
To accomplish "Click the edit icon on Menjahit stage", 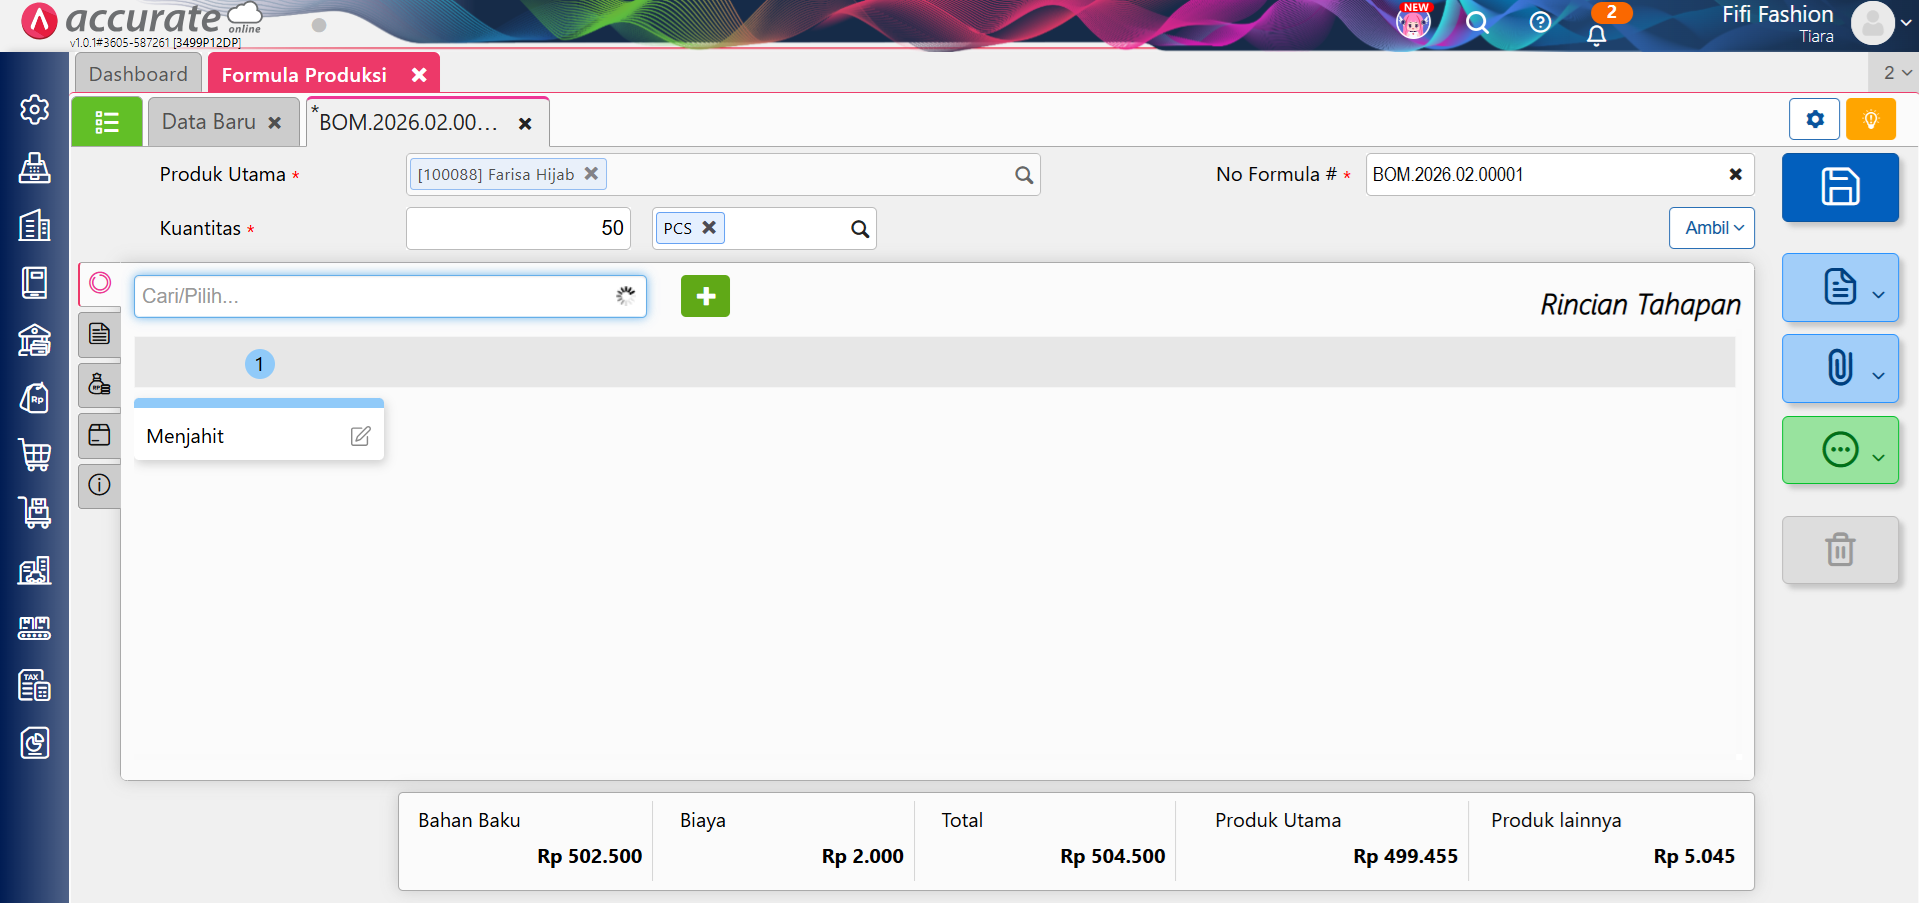I will pos(360,436).
